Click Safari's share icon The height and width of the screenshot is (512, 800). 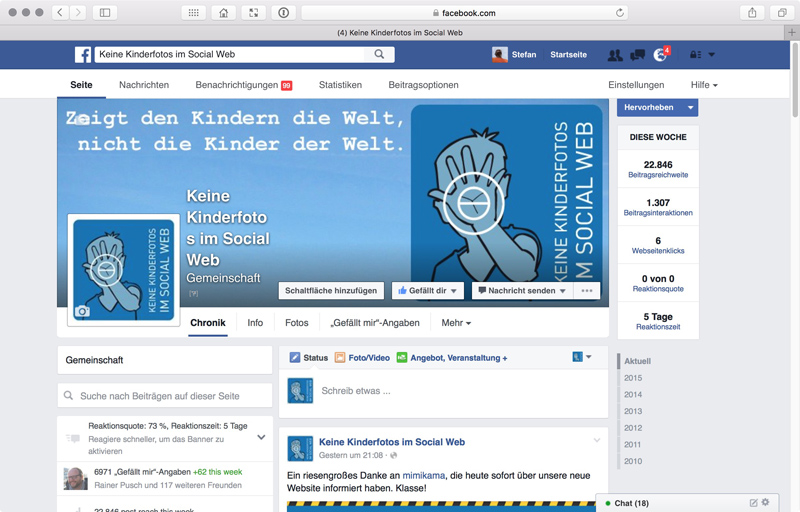(x=752, y=13)
